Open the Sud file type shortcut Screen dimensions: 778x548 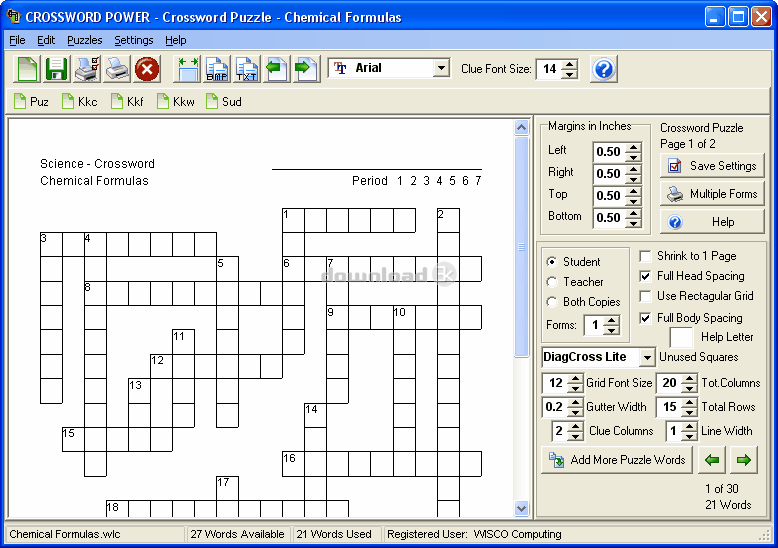click(224, 102)
